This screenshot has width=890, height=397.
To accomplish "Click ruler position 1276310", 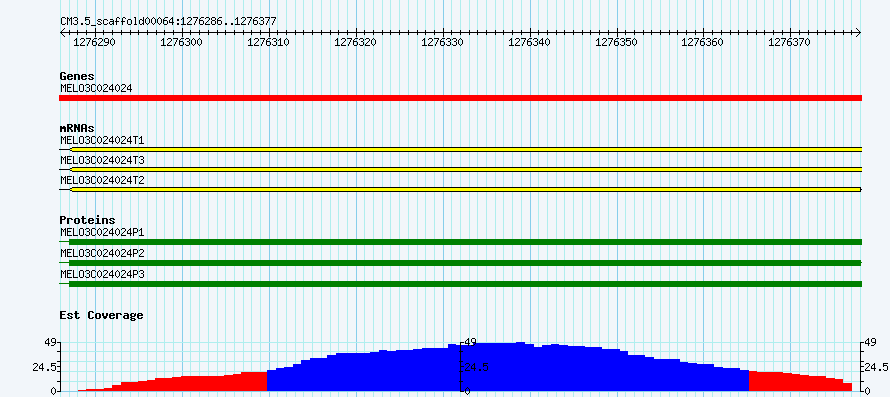I will (268, 43).
